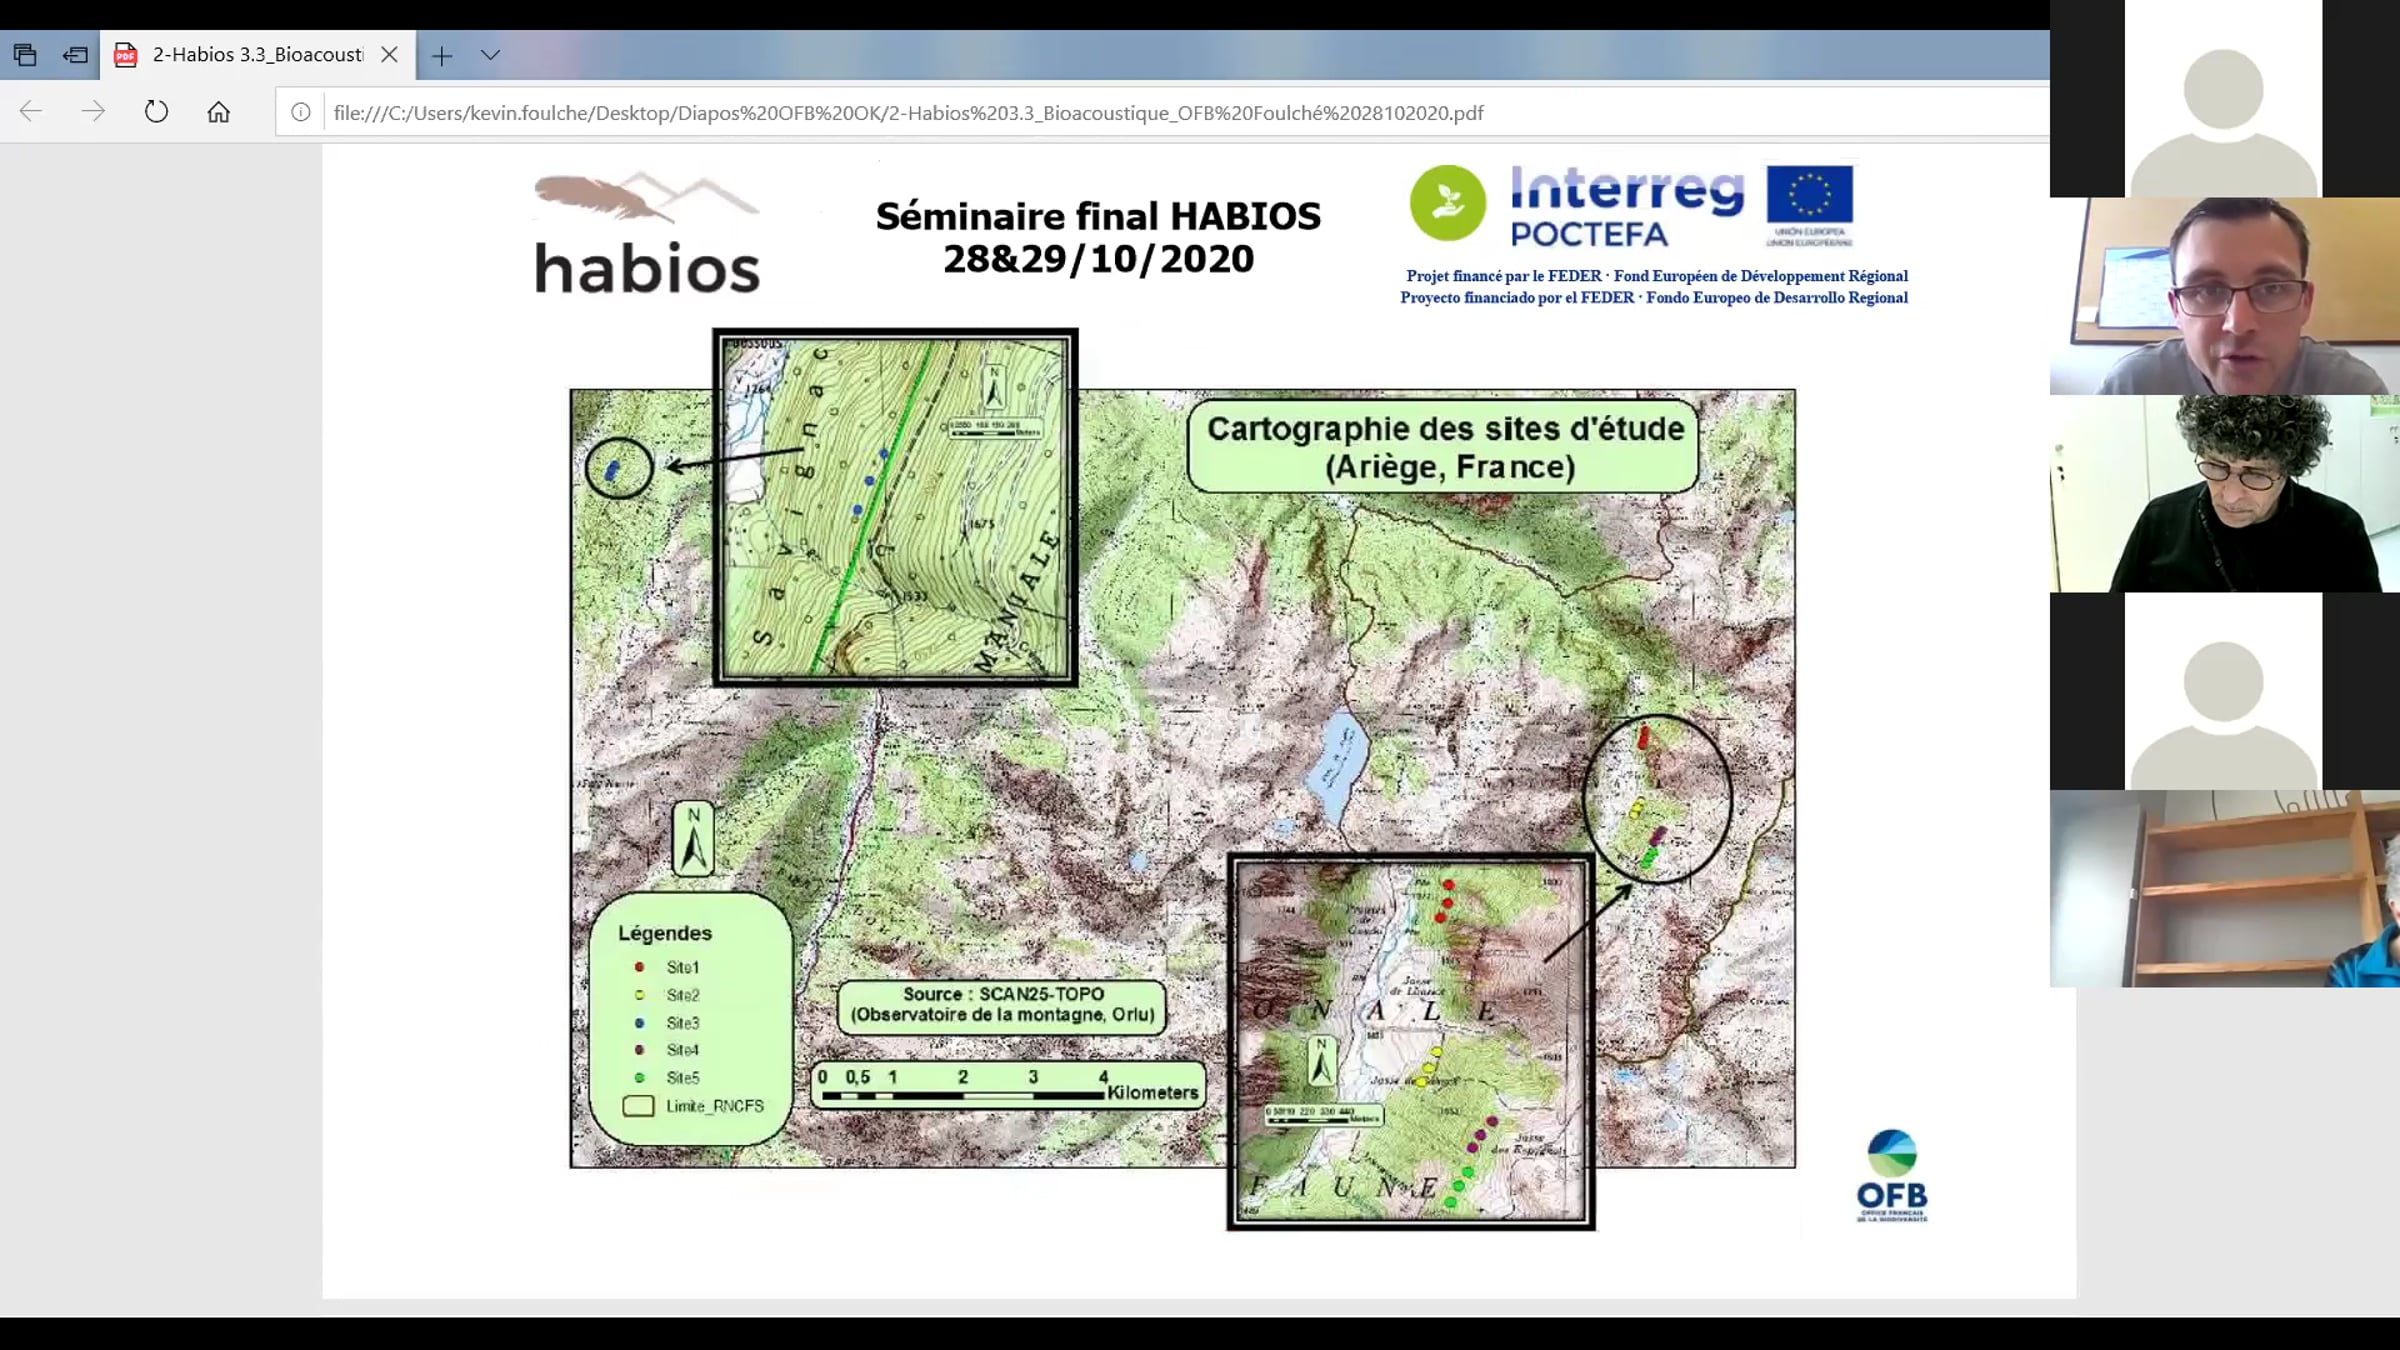Select the curly-haired participant video tile
The width and height of the screenshot is (2400, 1350).
[2224, 493]
